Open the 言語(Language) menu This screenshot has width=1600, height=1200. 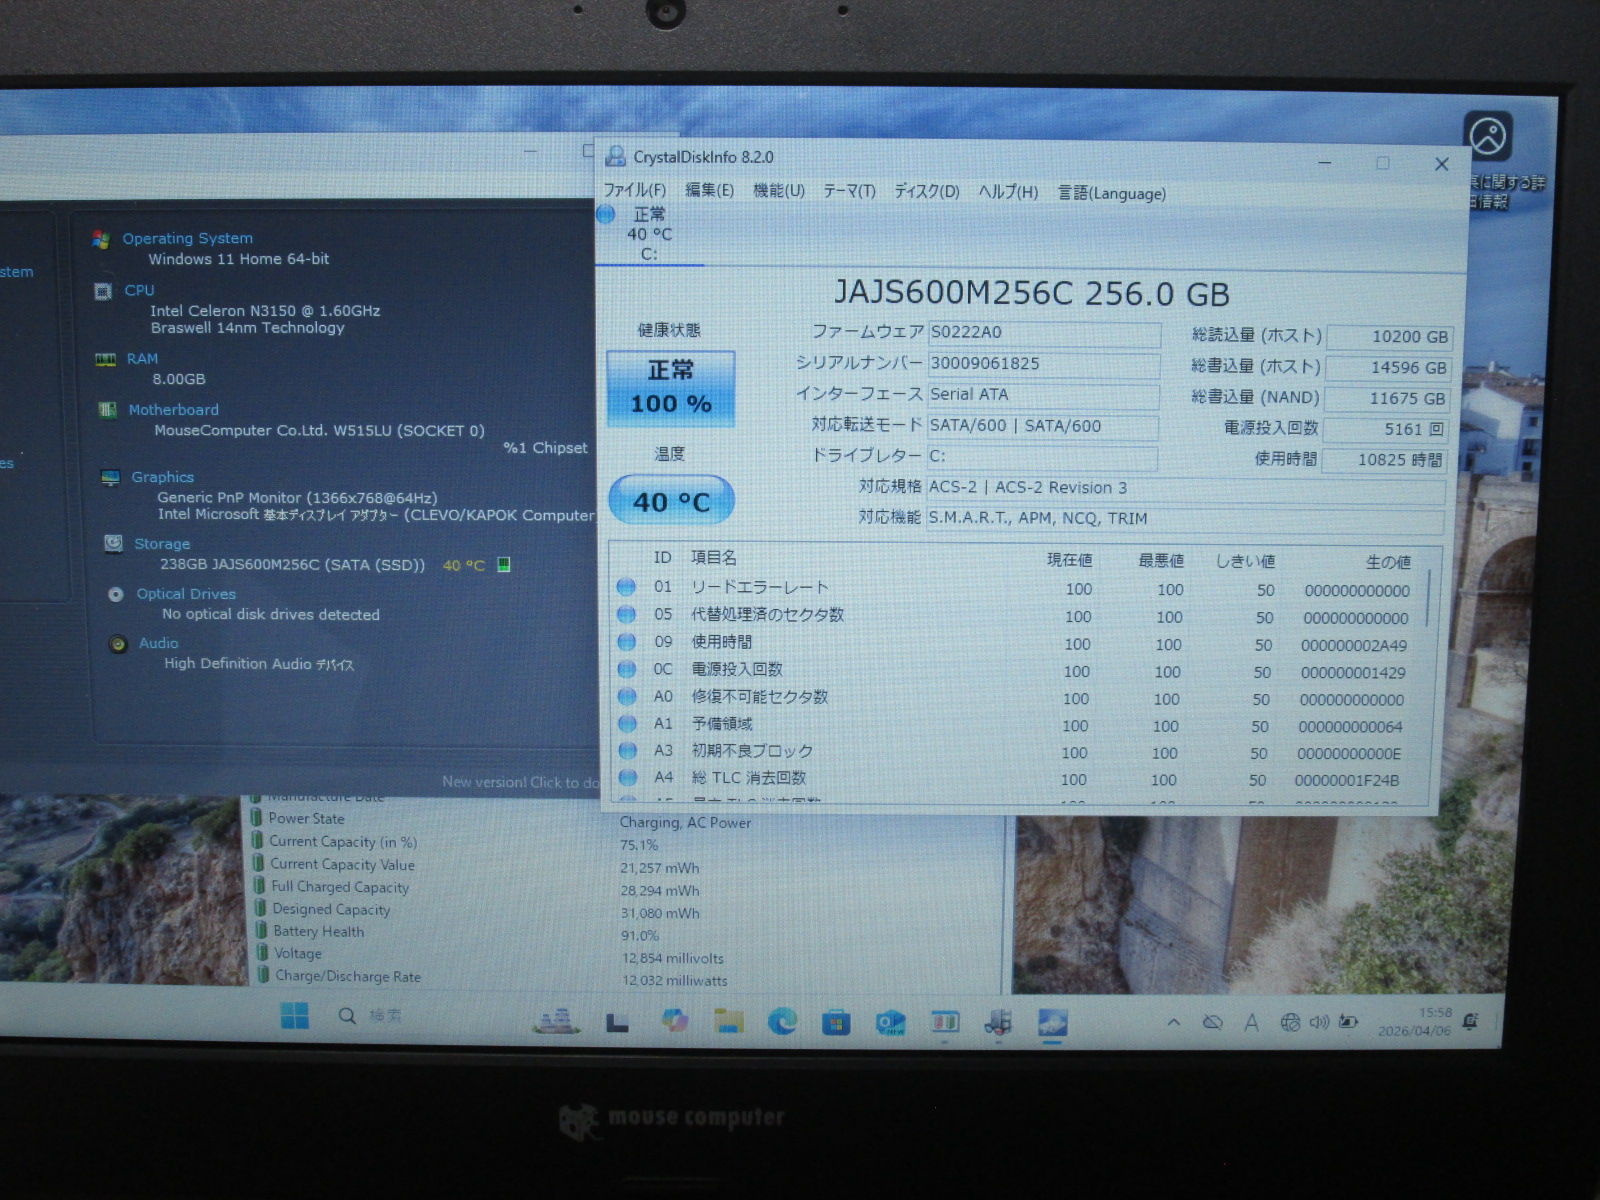click(x=1111, y=193)
